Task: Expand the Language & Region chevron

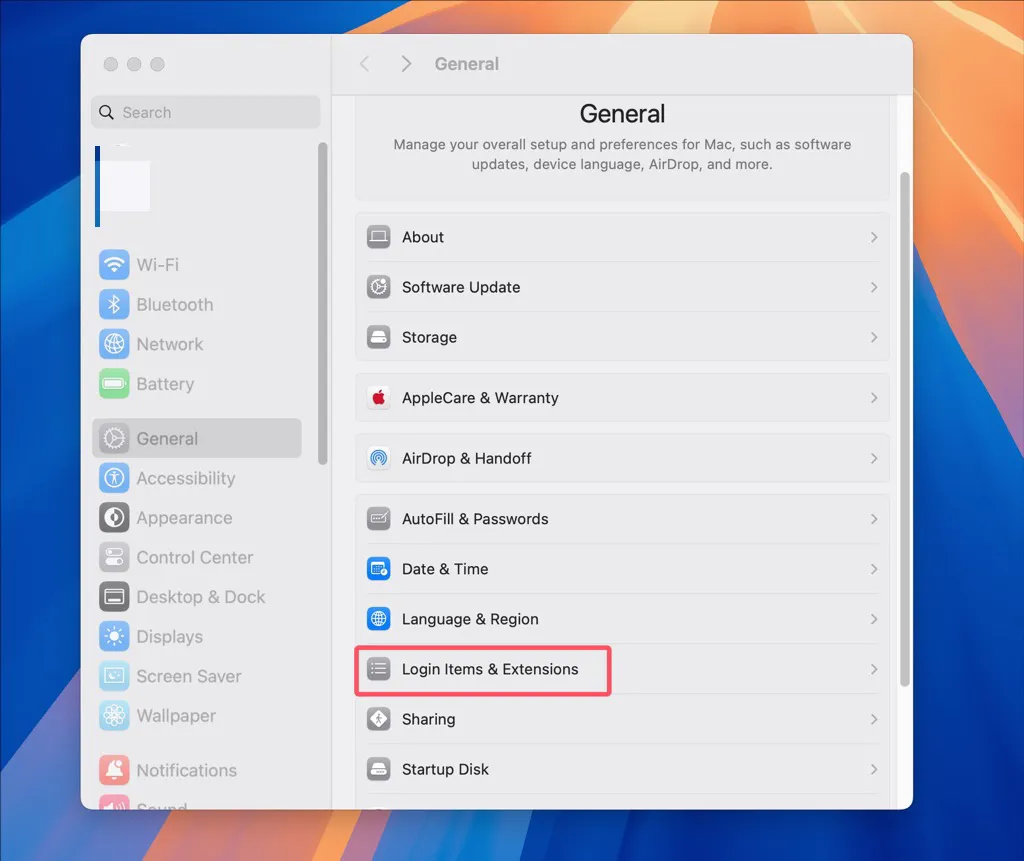Action: pos(874,619)
